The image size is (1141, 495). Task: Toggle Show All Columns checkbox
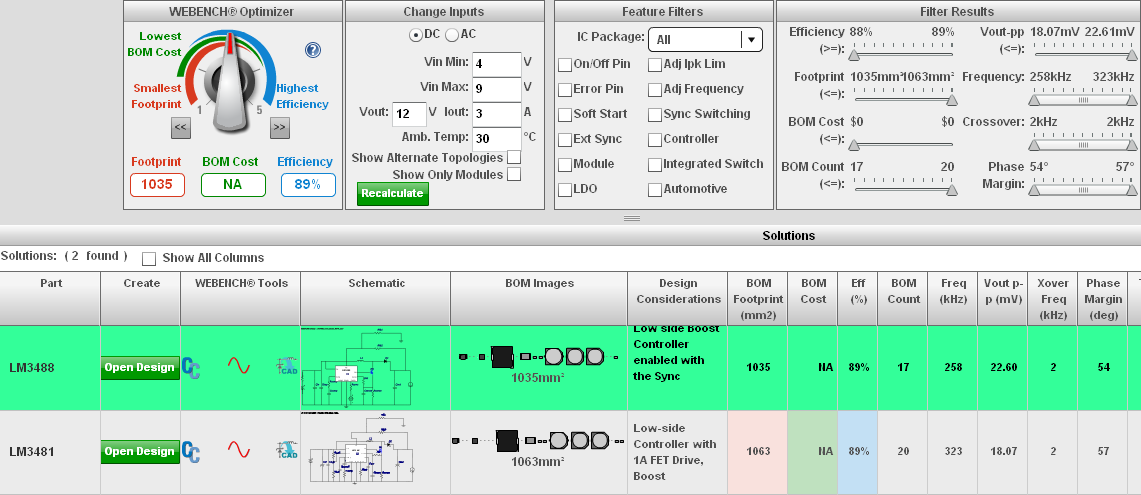pos(149,258)
